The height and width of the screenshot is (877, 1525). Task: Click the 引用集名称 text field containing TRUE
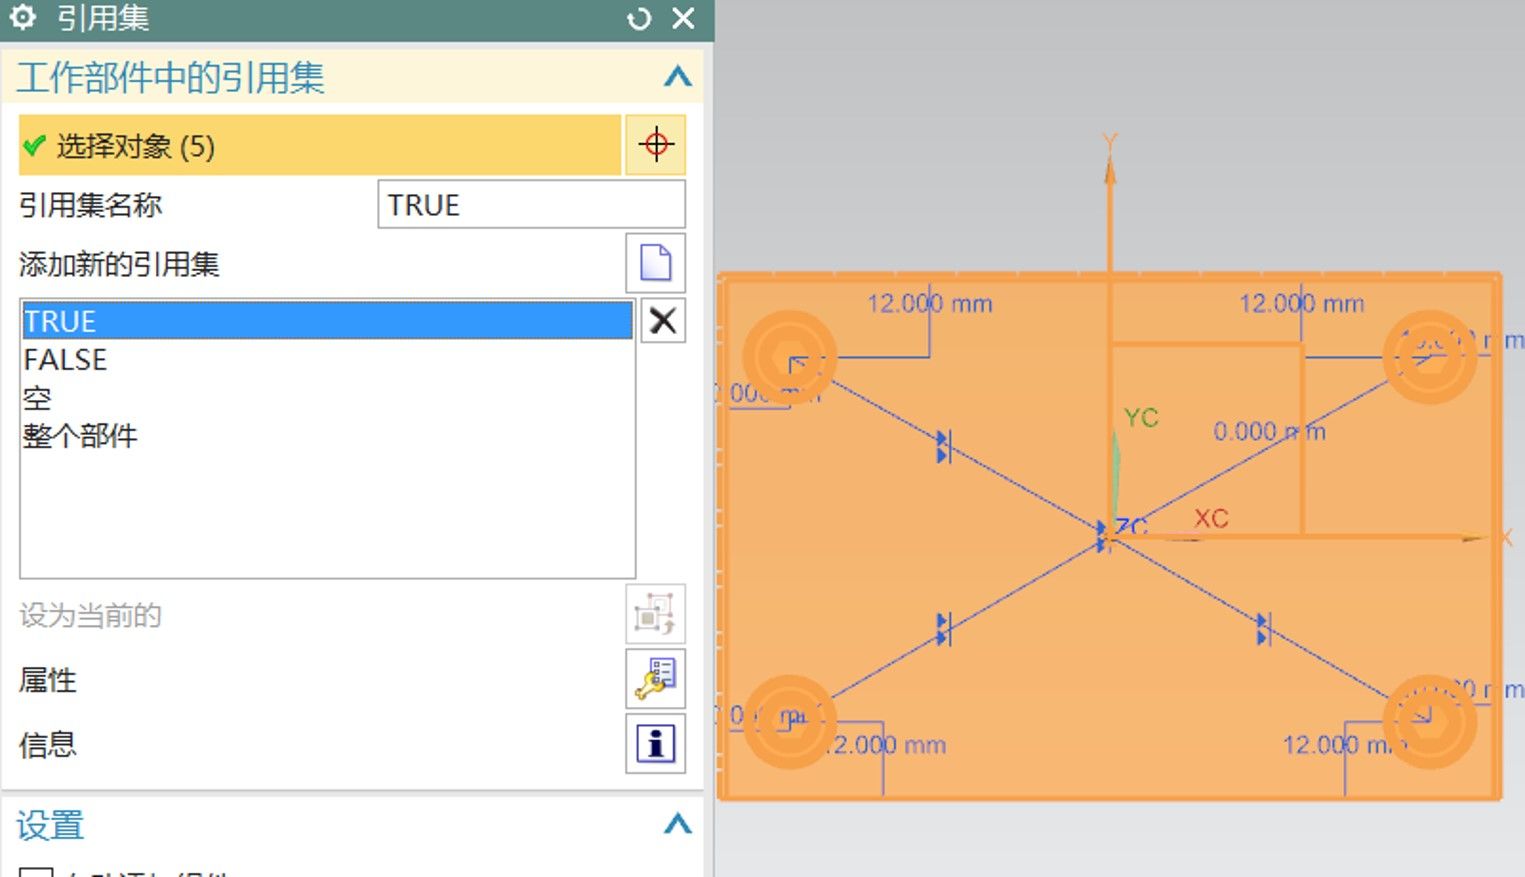(531, 205)
